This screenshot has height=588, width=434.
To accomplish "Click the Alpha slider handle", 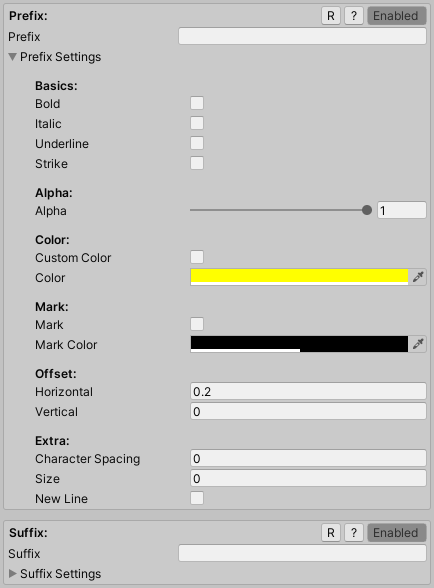I will pyautogui.click(x=367, y=210).
